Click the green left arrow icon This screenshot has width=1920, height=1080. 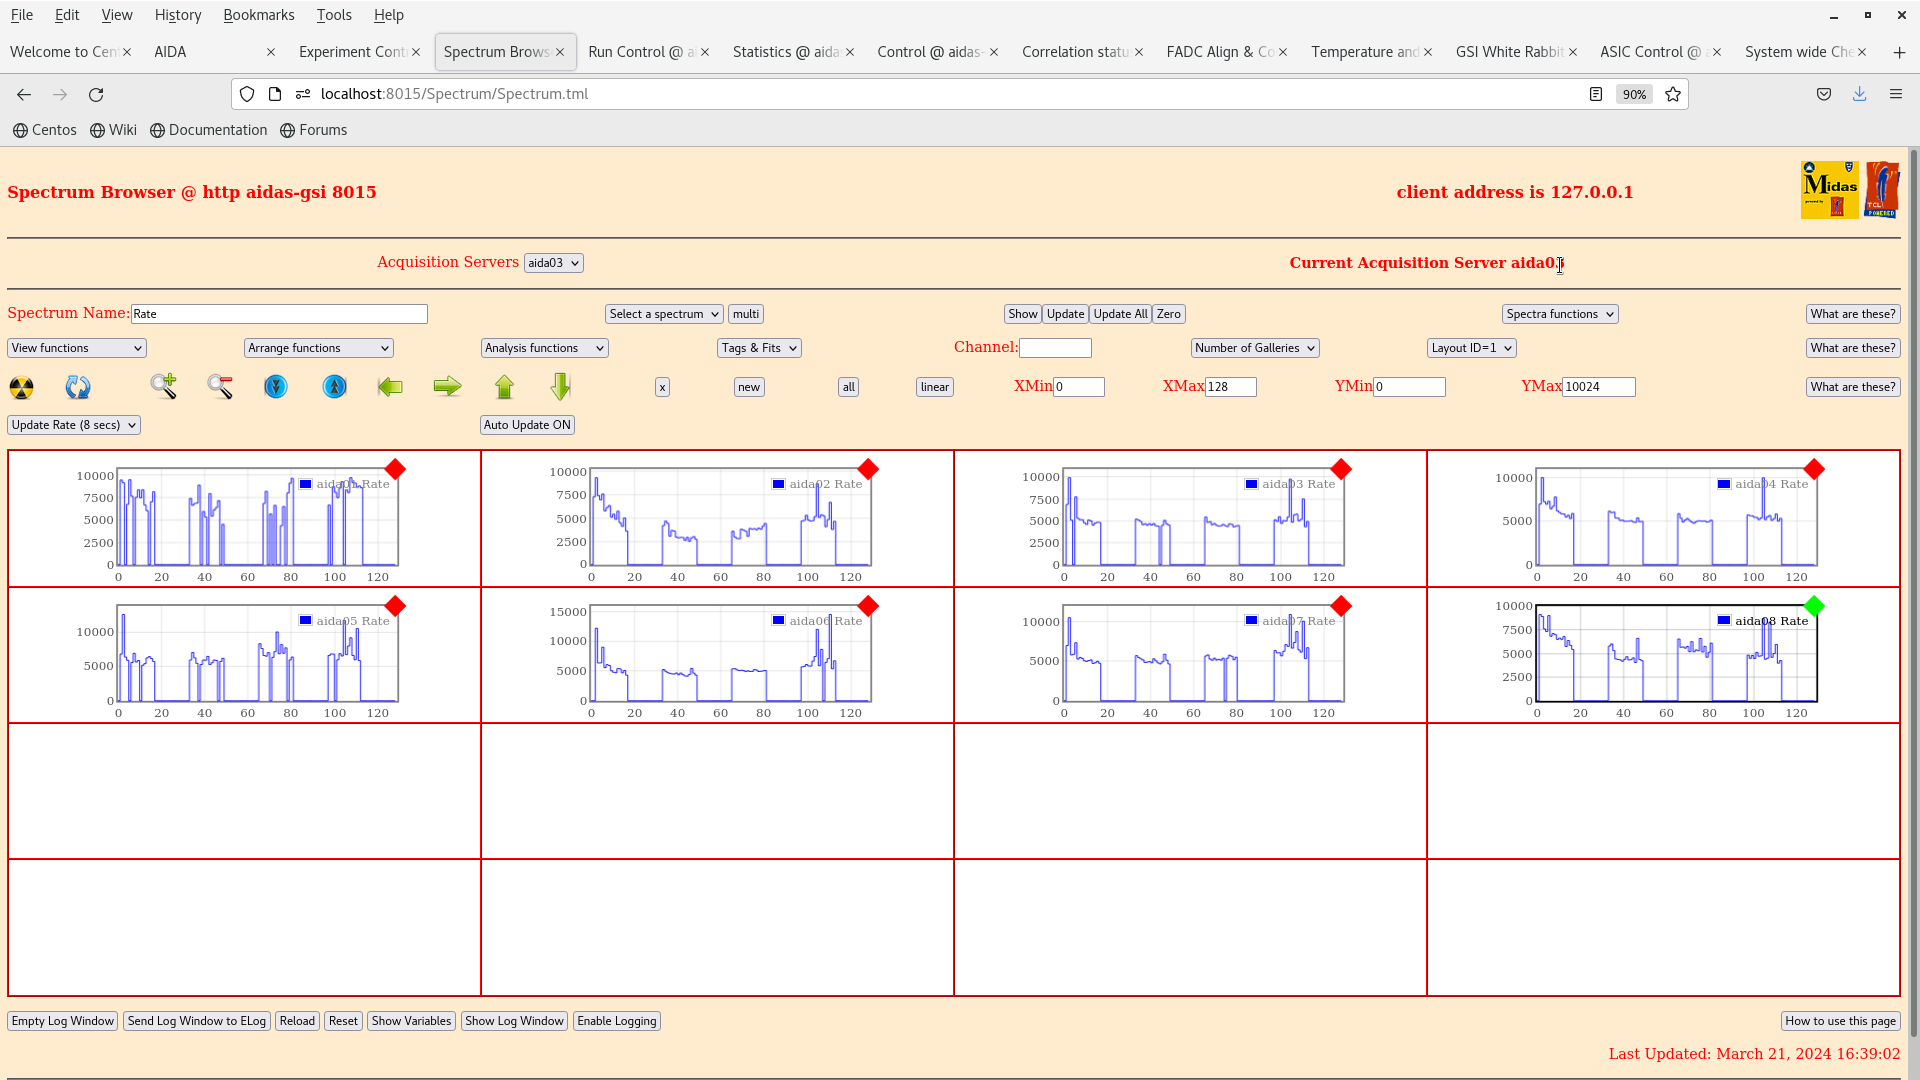coord(390,387)
